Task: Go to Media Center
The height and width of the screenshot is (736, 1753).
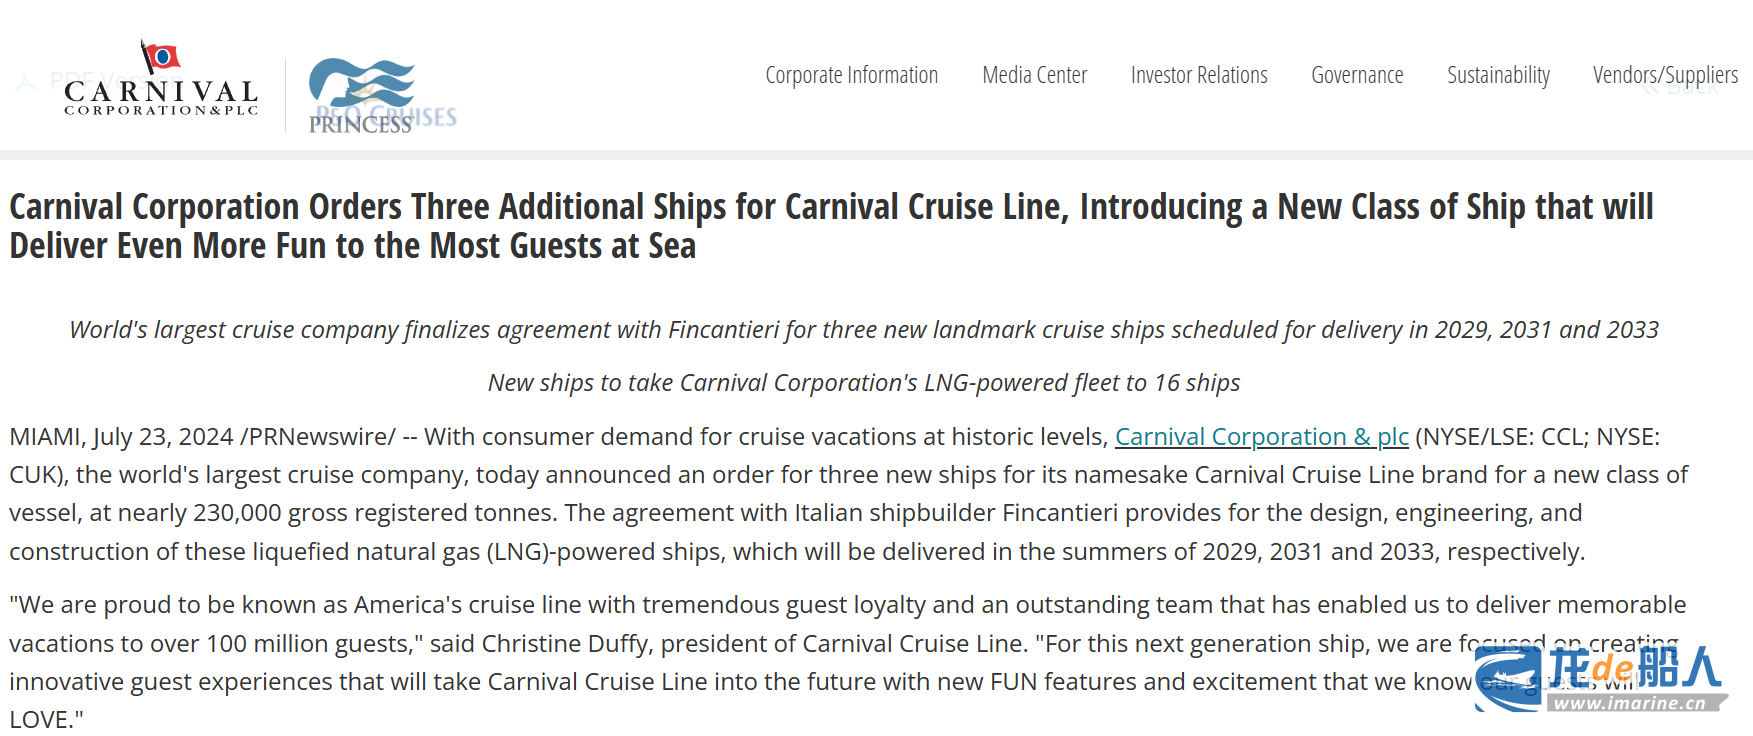Action: click(x=1034, y=75)
